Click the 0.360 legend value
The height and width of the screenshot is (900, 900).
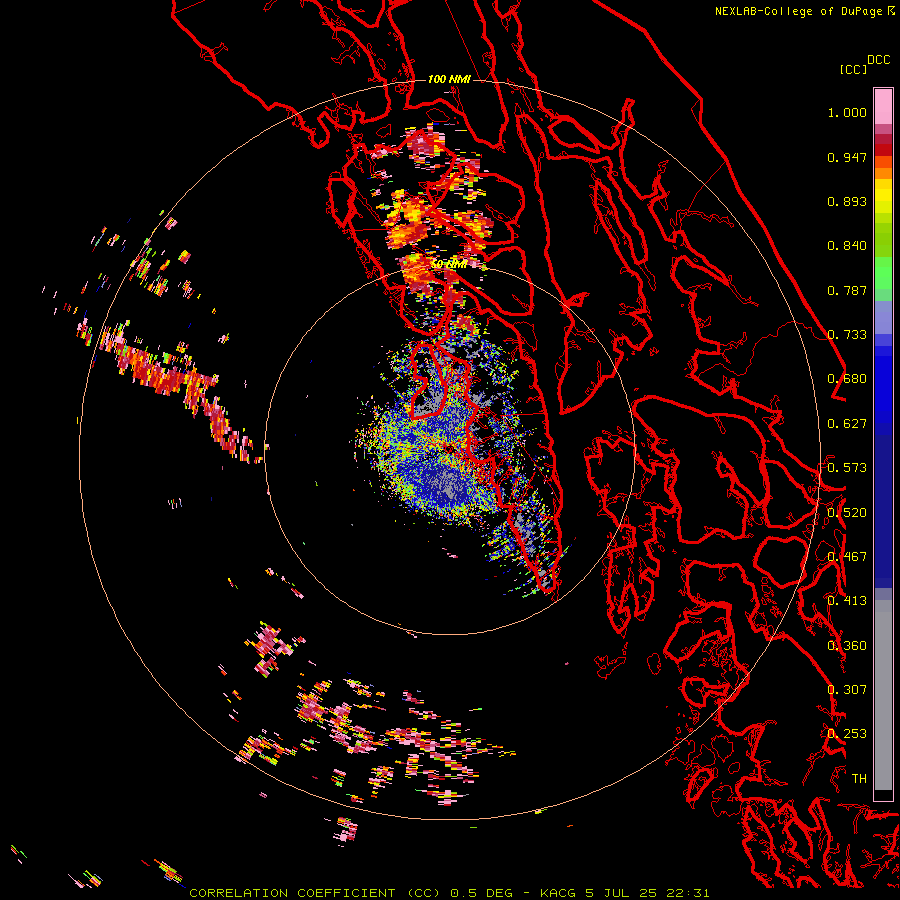(847, 646)
